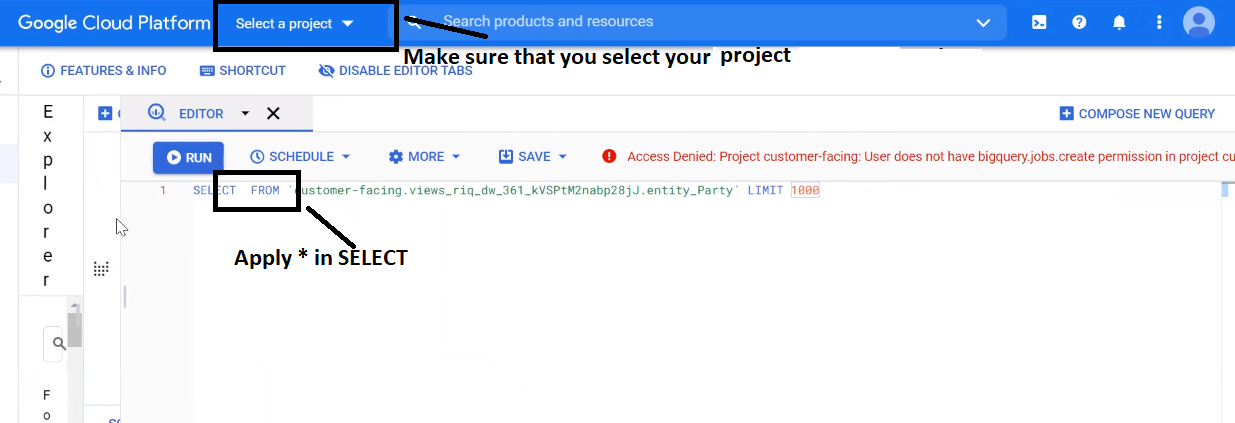The width and height of the screenshot is (1235, 423).
Task: Click Compose New Query
Action: point(1137,114)
